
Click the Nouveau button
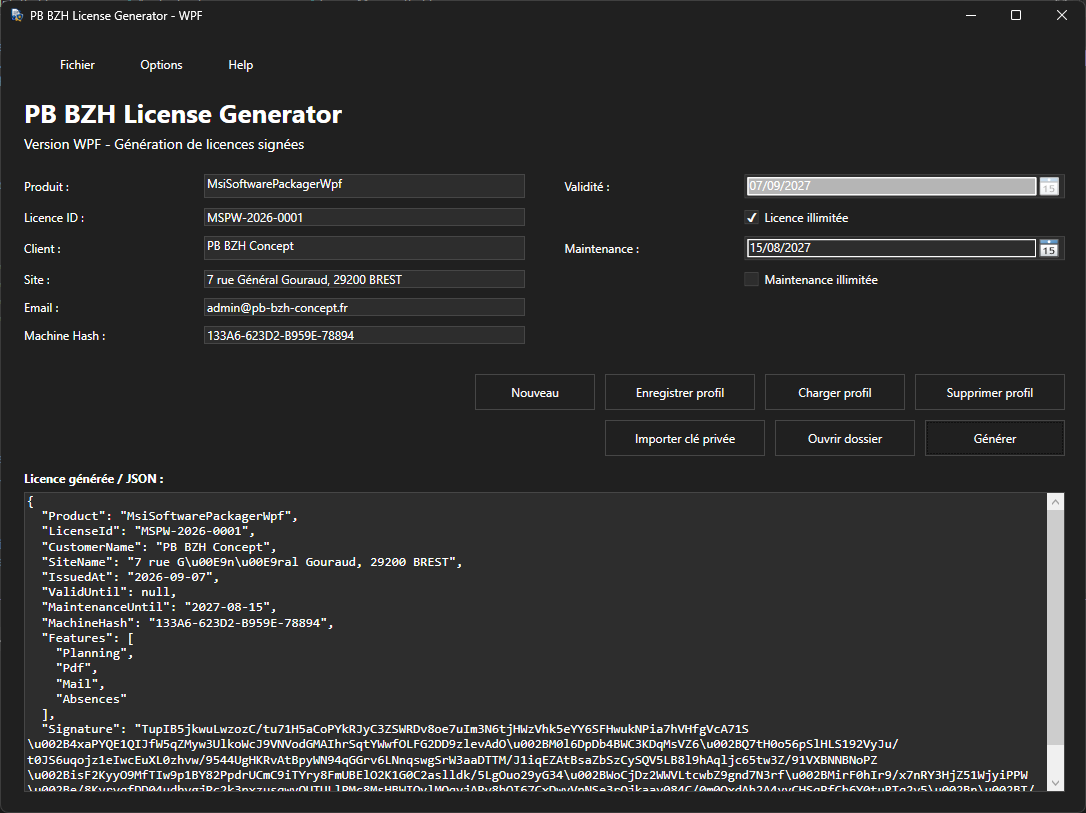(x=535, y=393)
